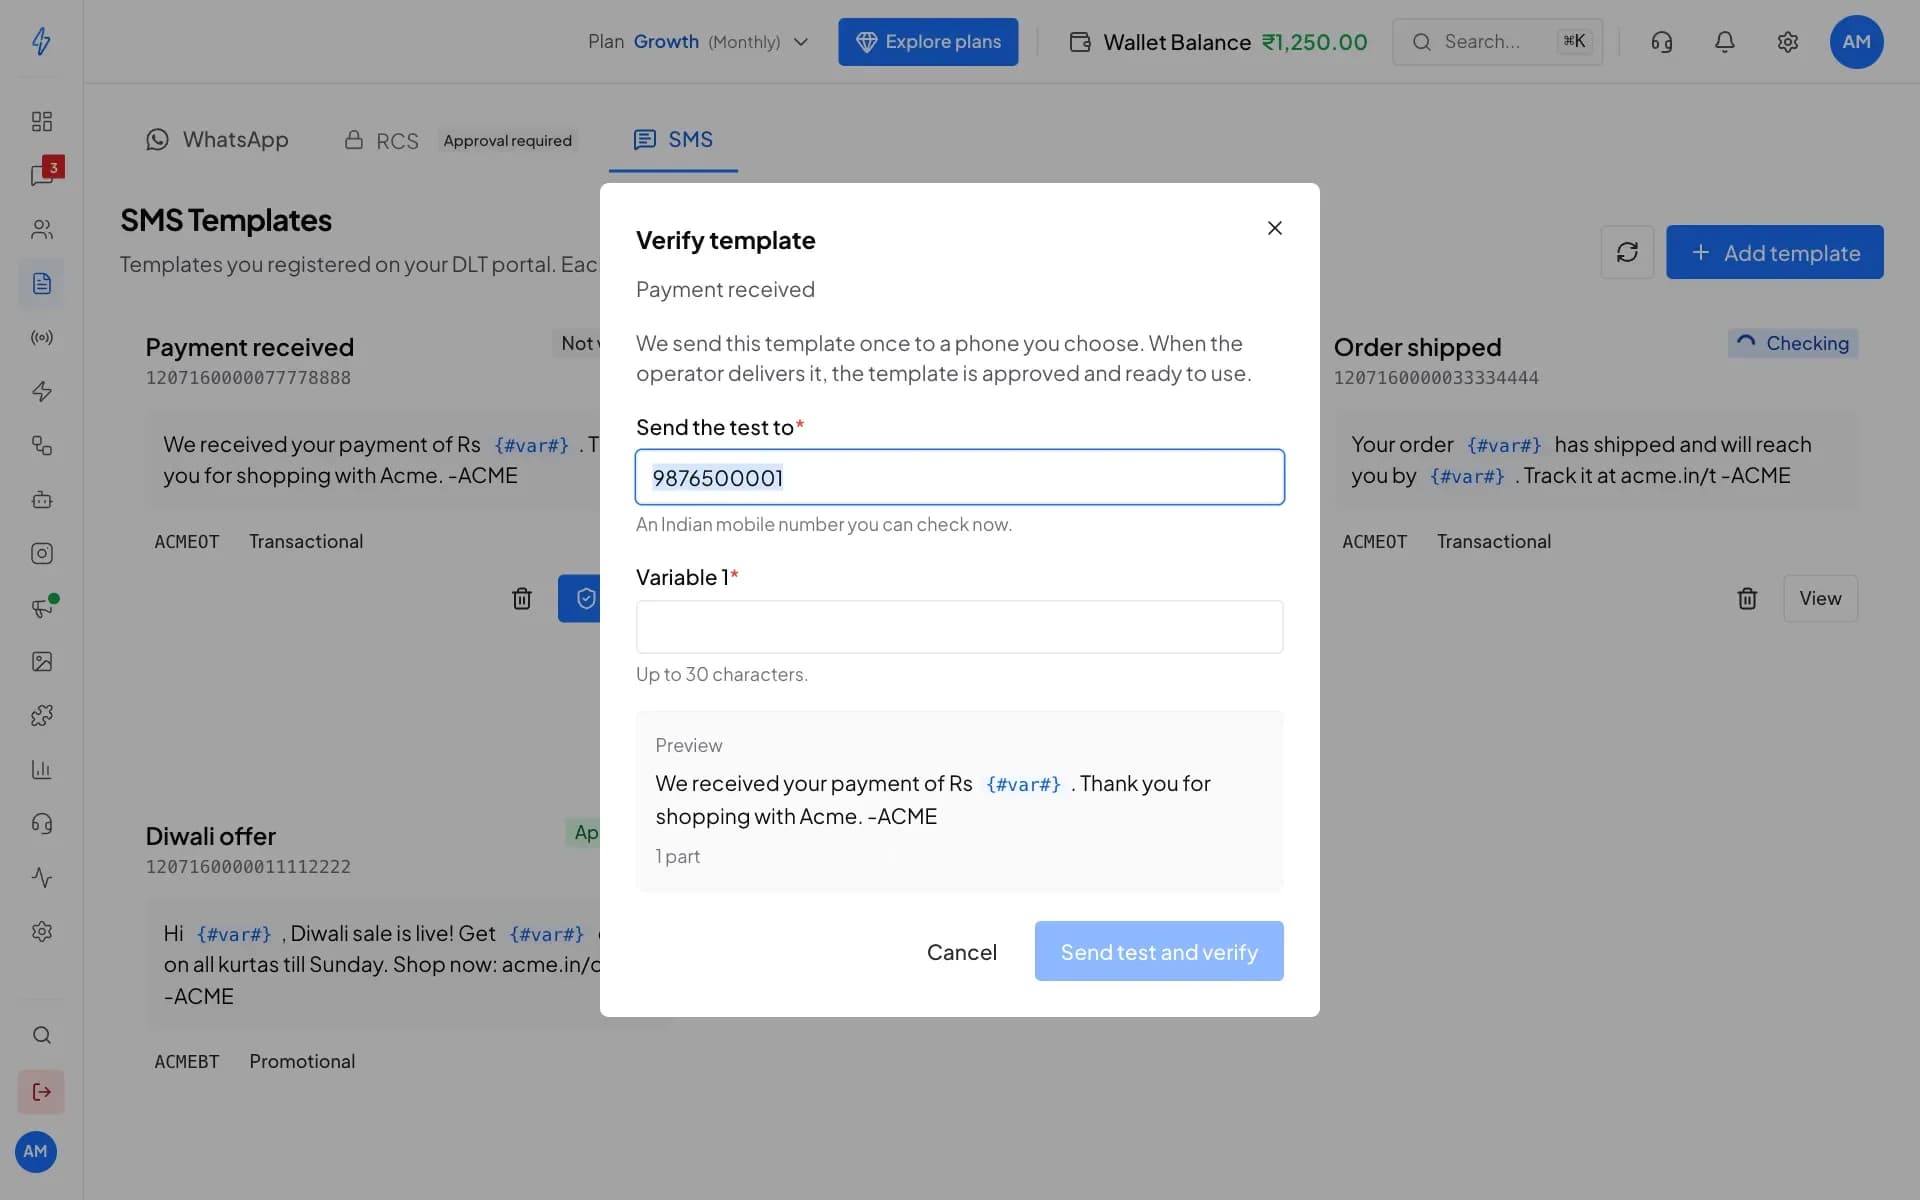Click Explore plans button
Screen dimensions: 1920x1200
[928, 42]
